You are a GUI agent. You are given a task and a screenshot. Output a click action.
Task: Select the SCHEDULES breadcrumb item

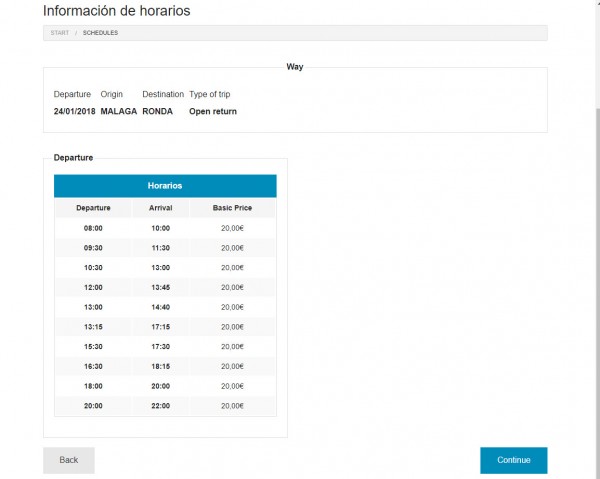100,33
